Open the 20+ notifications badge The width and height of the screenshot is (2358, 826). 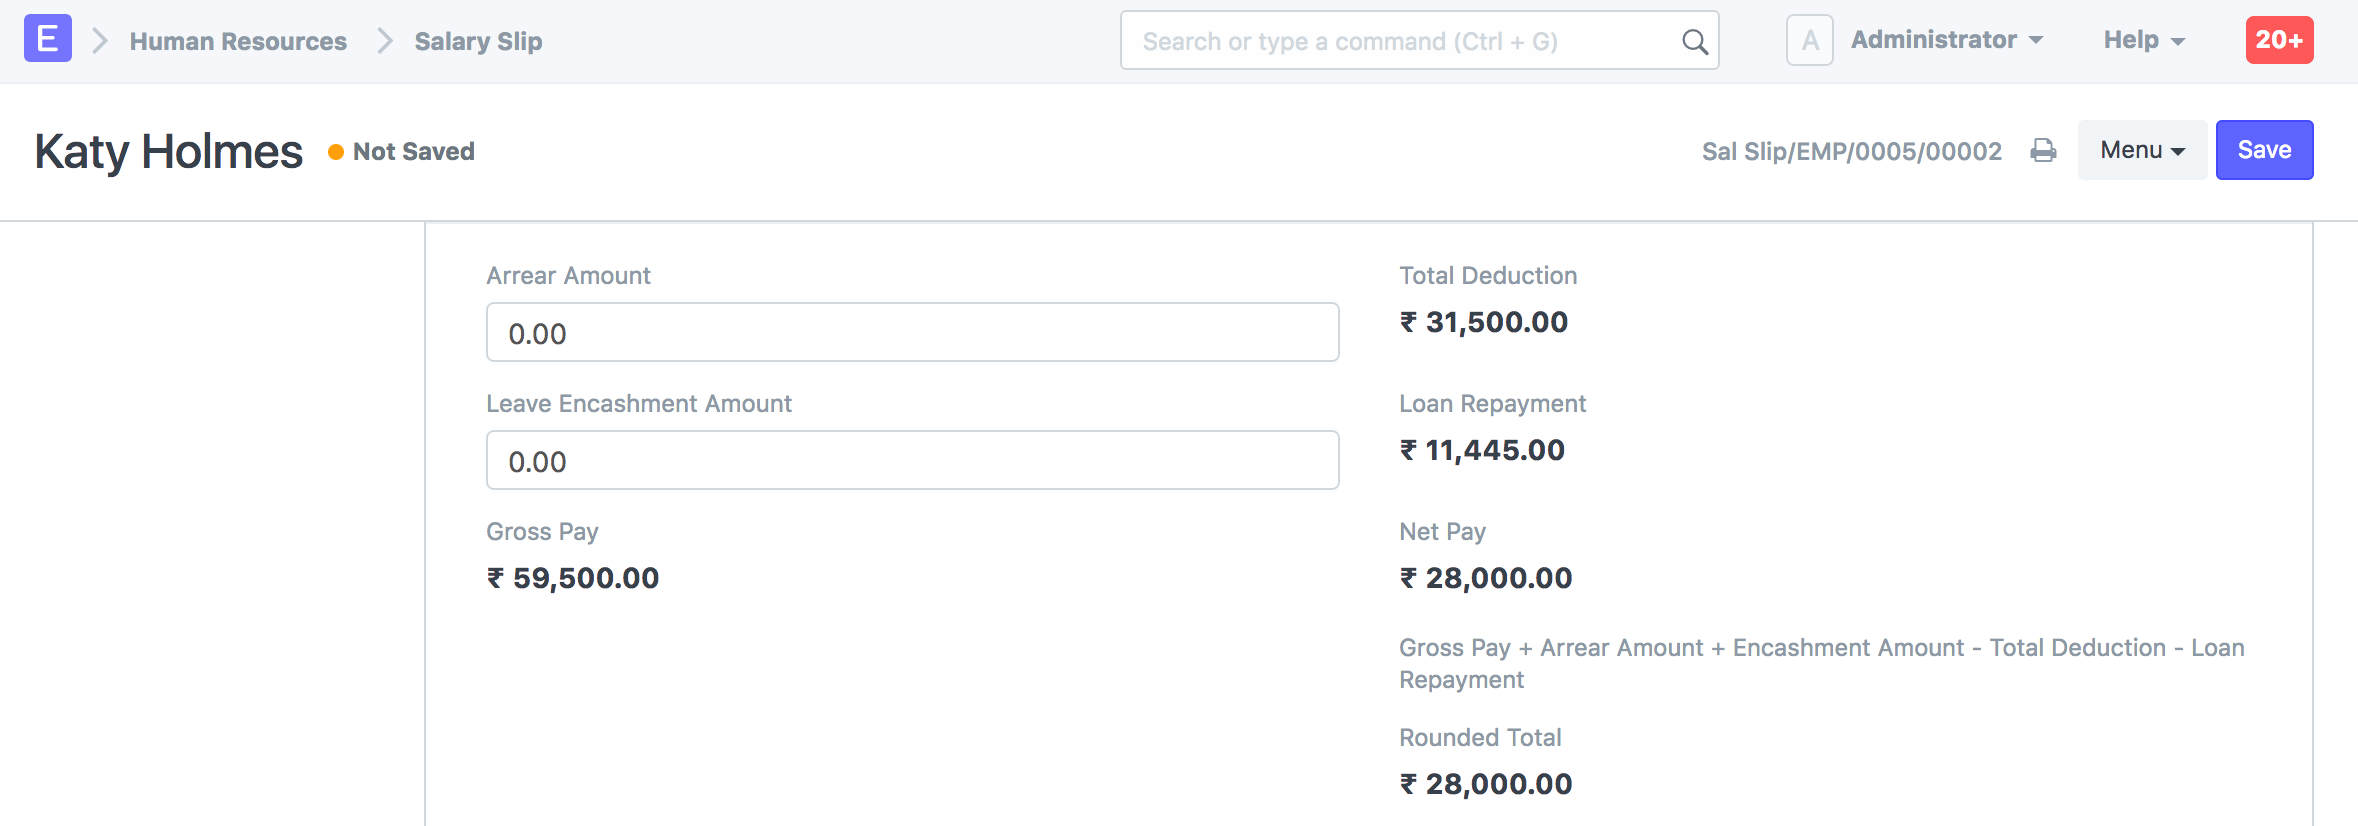[2279, 40]
